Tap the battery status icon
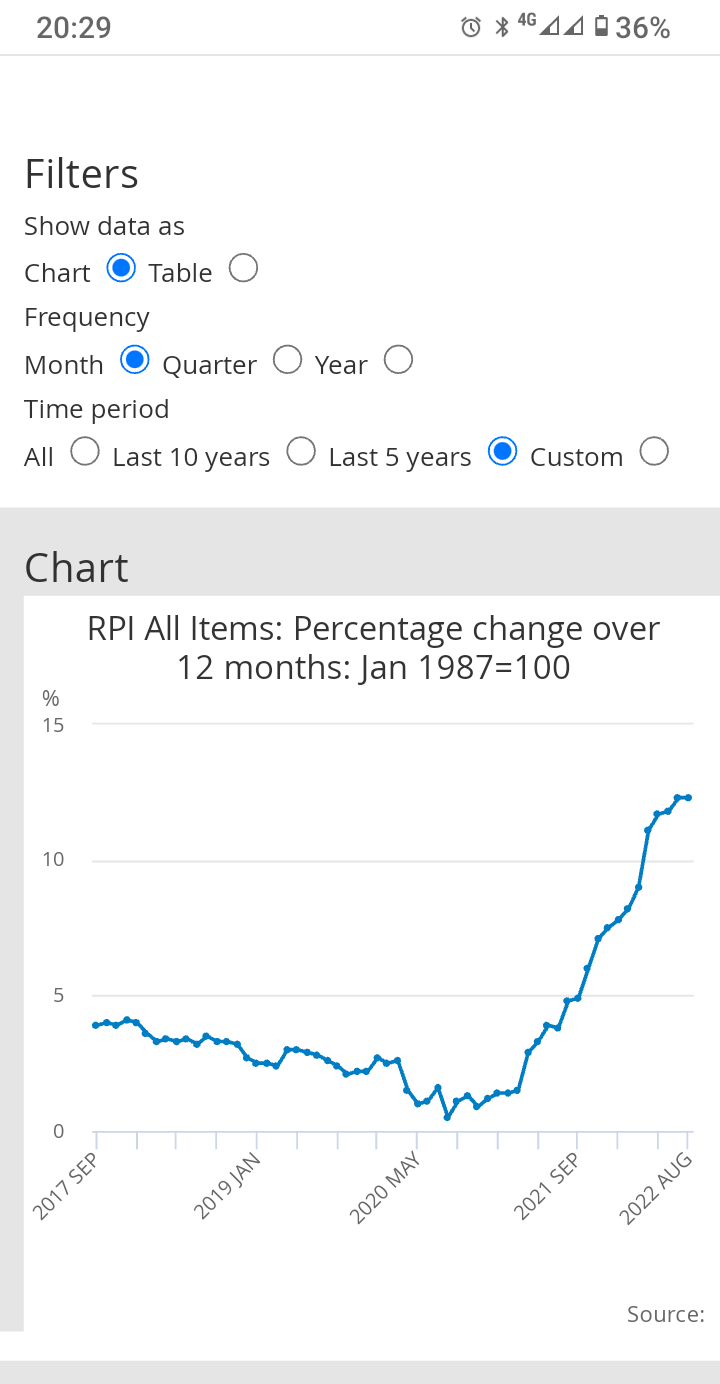 coord(601,28)
